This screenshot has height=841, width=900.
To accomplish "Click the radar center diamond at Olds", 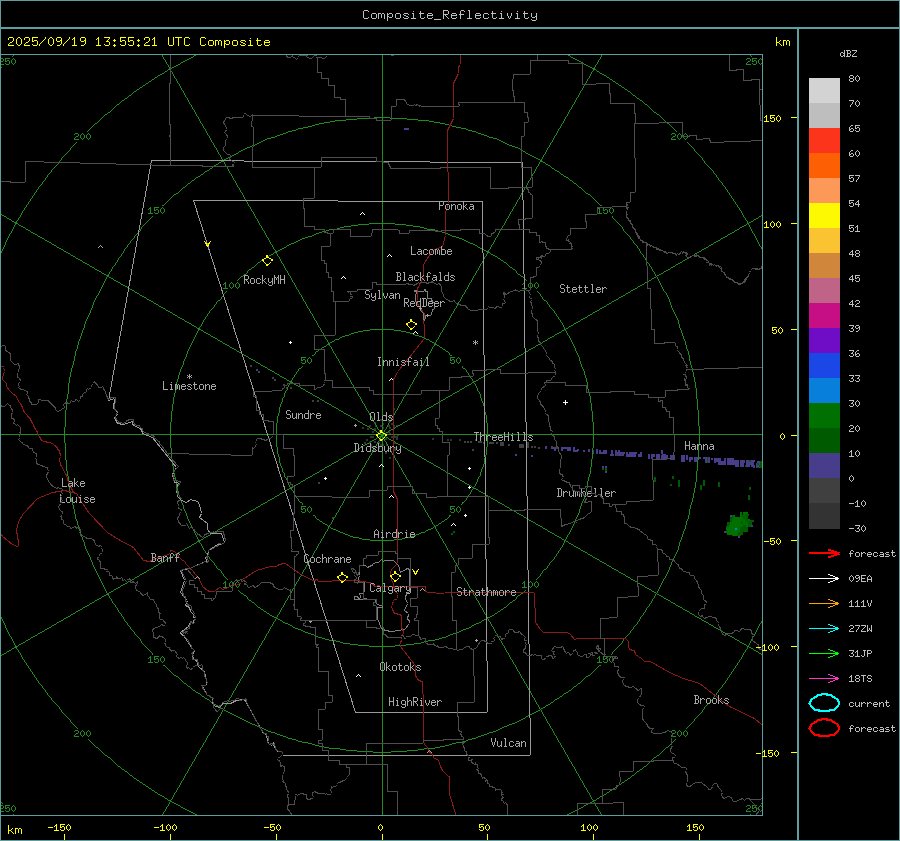I will click(381, 435).
